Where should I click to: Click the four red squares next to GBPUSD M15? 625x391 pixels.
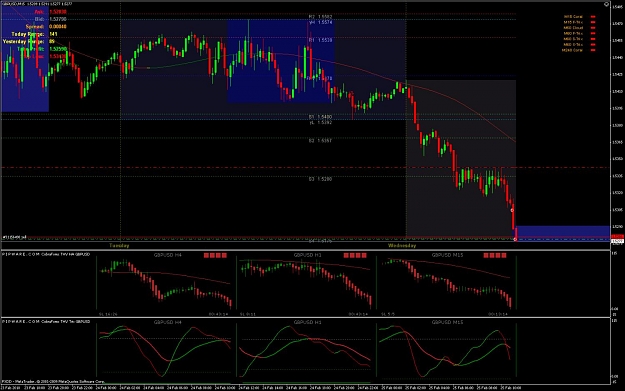495,255
